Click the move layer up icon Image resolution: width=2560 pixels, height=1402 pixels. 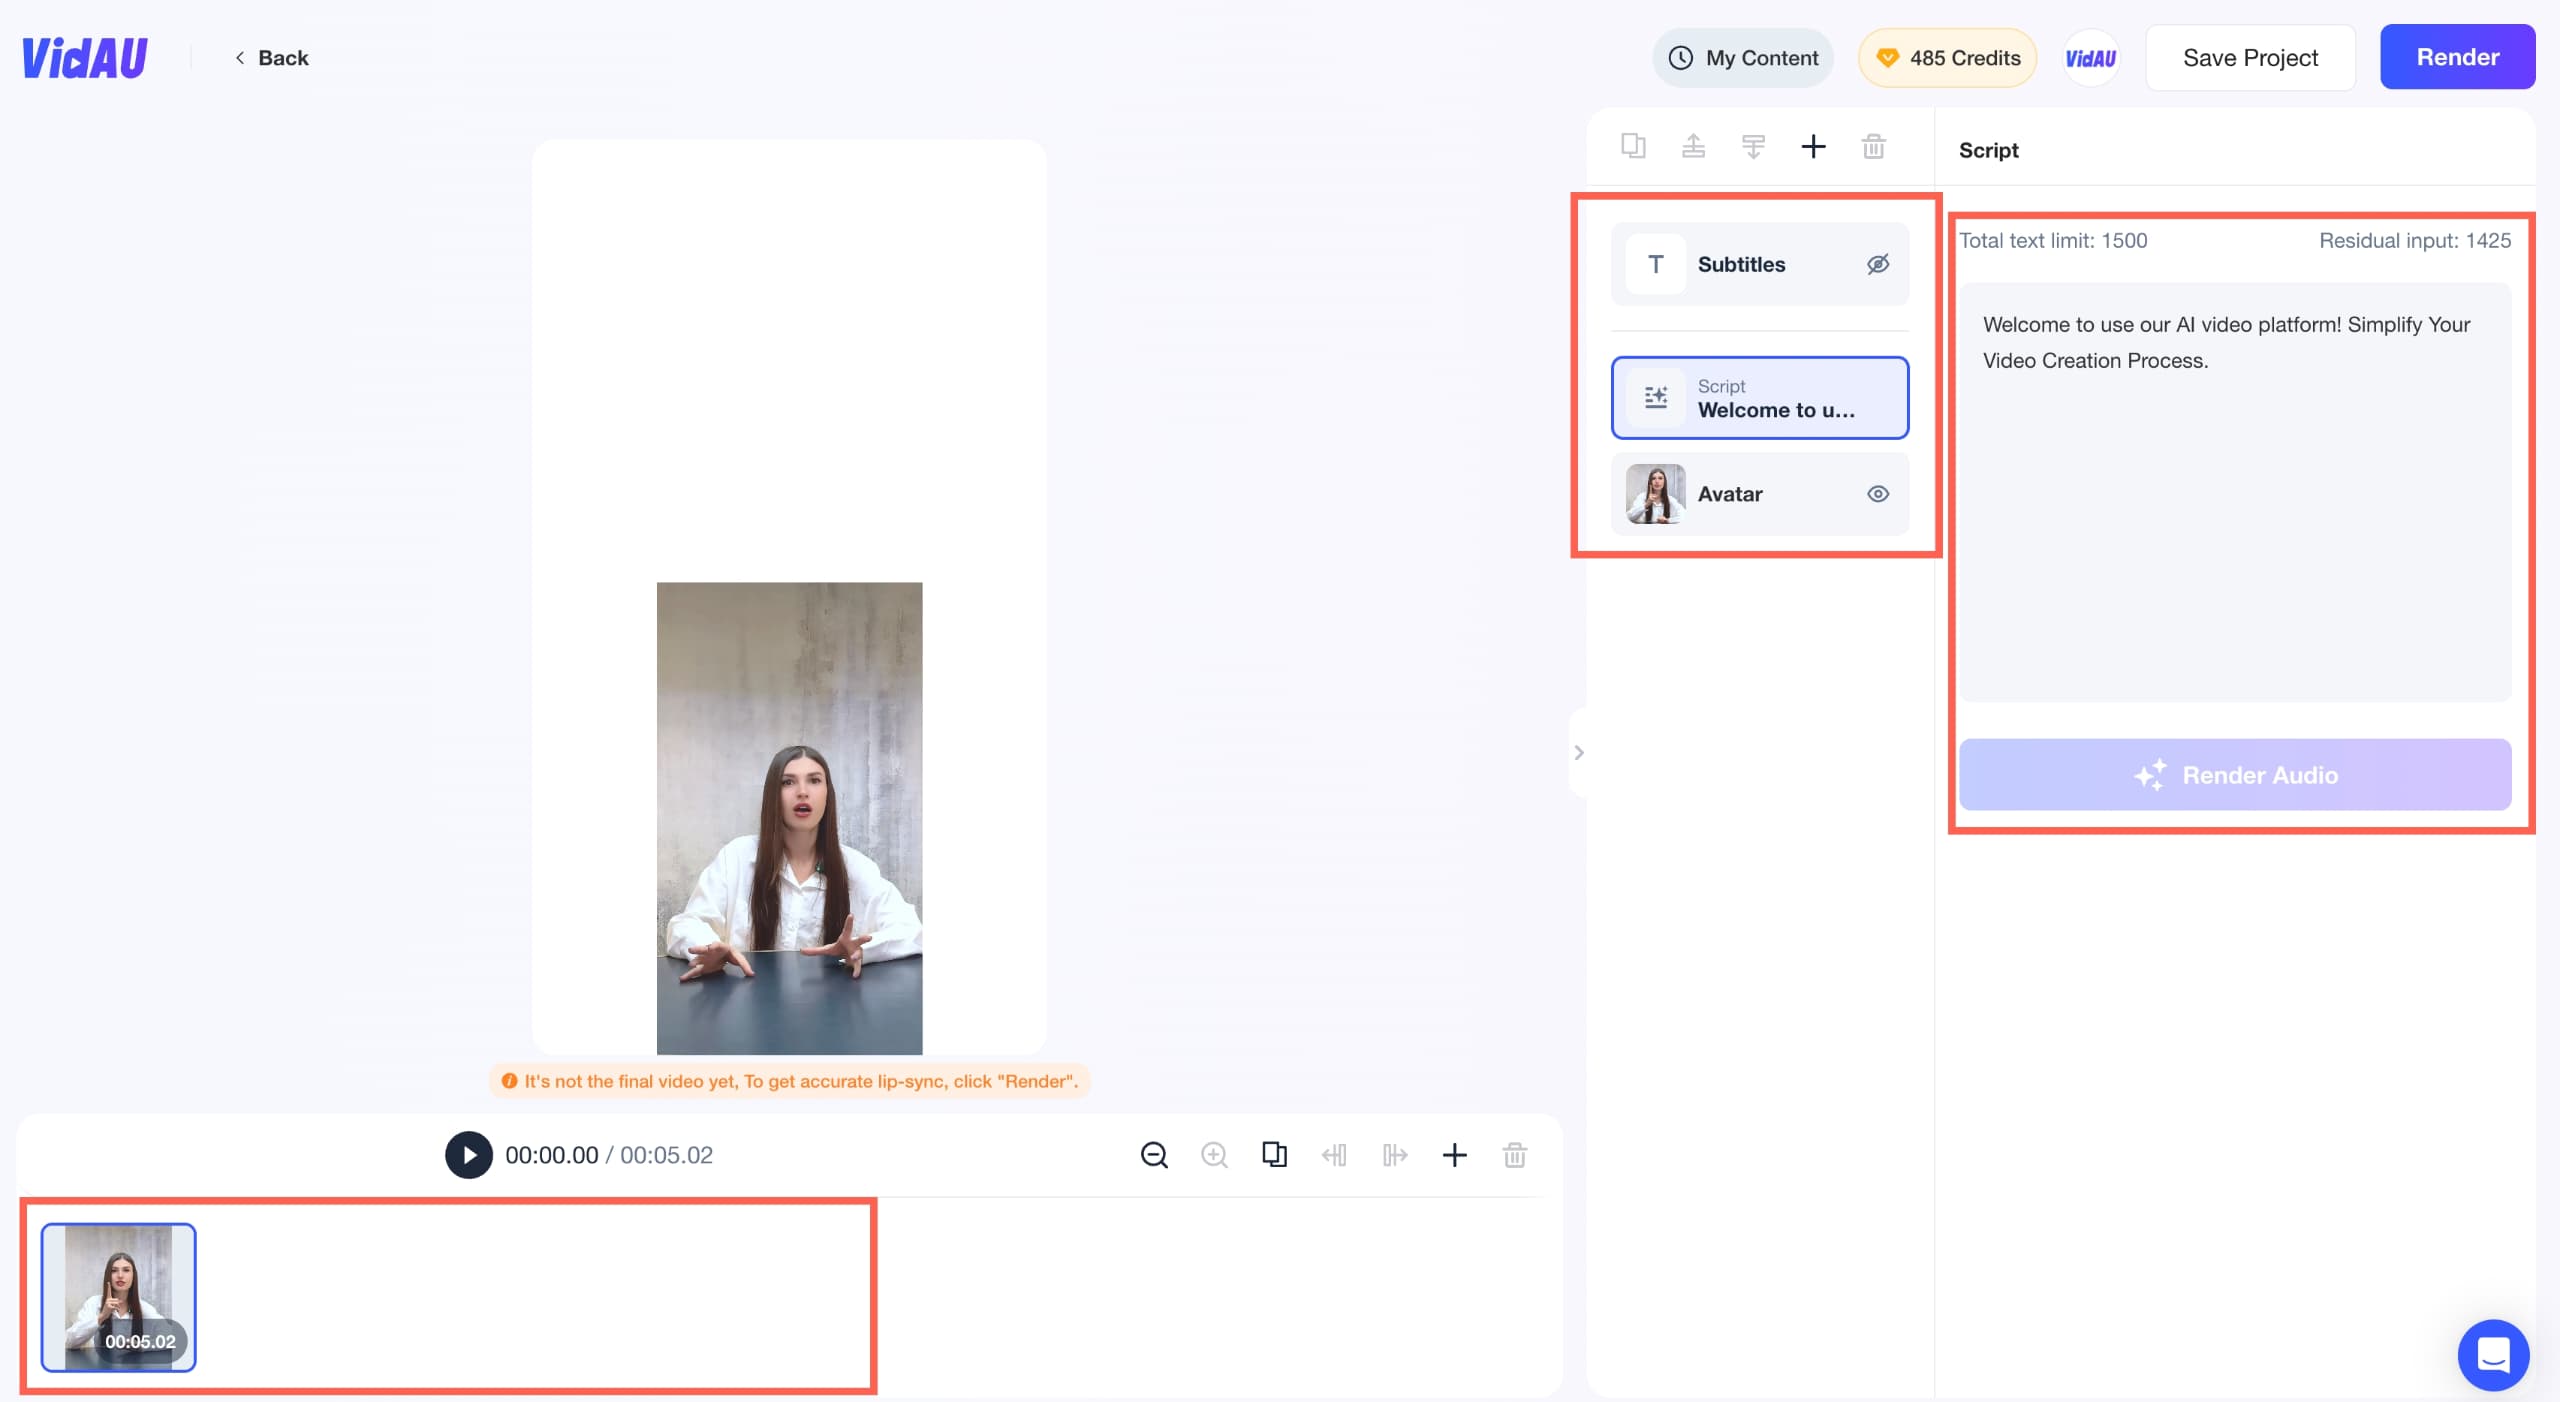1693,146
